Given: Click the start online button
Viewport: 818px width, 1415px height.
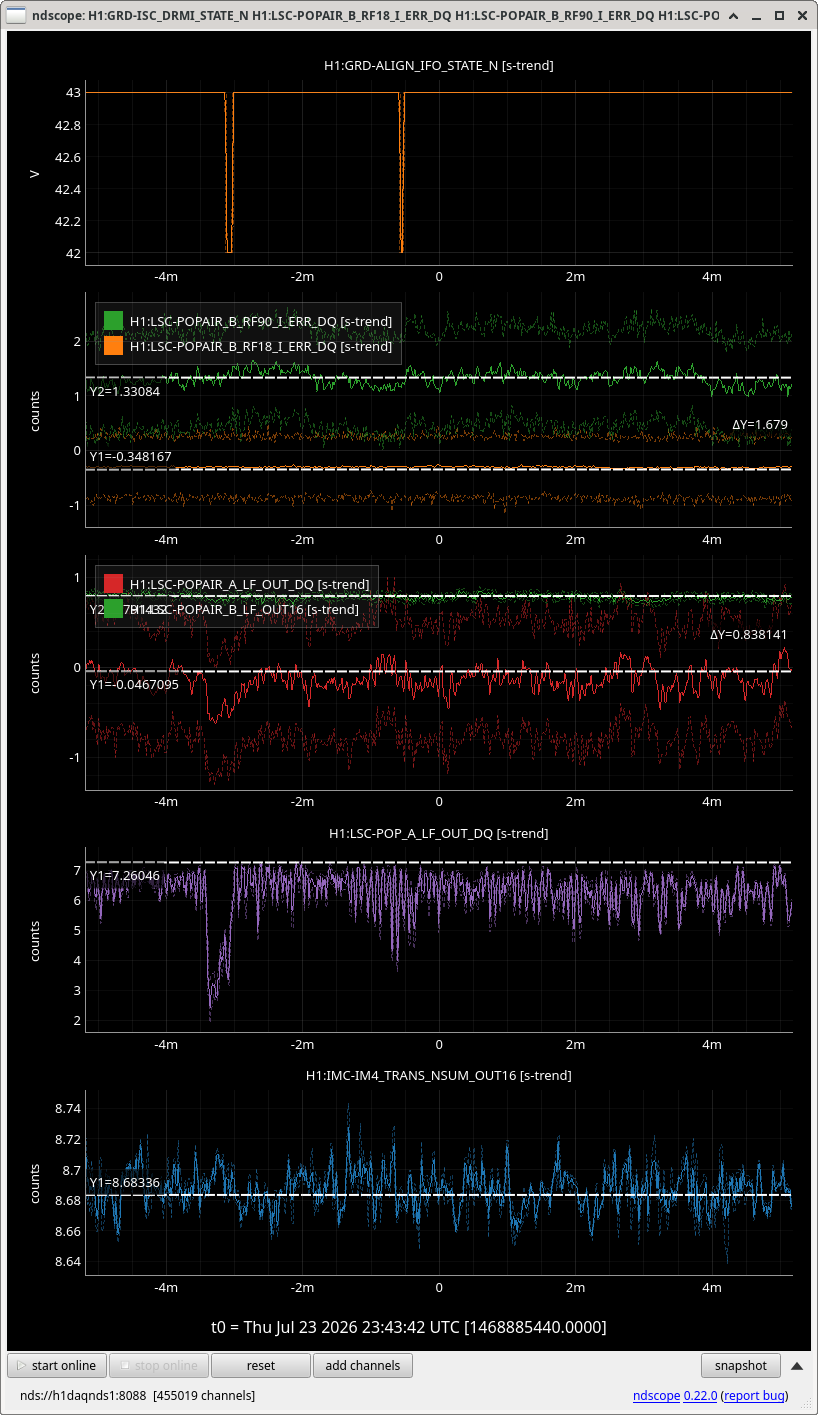Looking at the screenshot, I should pos(57,1365).
